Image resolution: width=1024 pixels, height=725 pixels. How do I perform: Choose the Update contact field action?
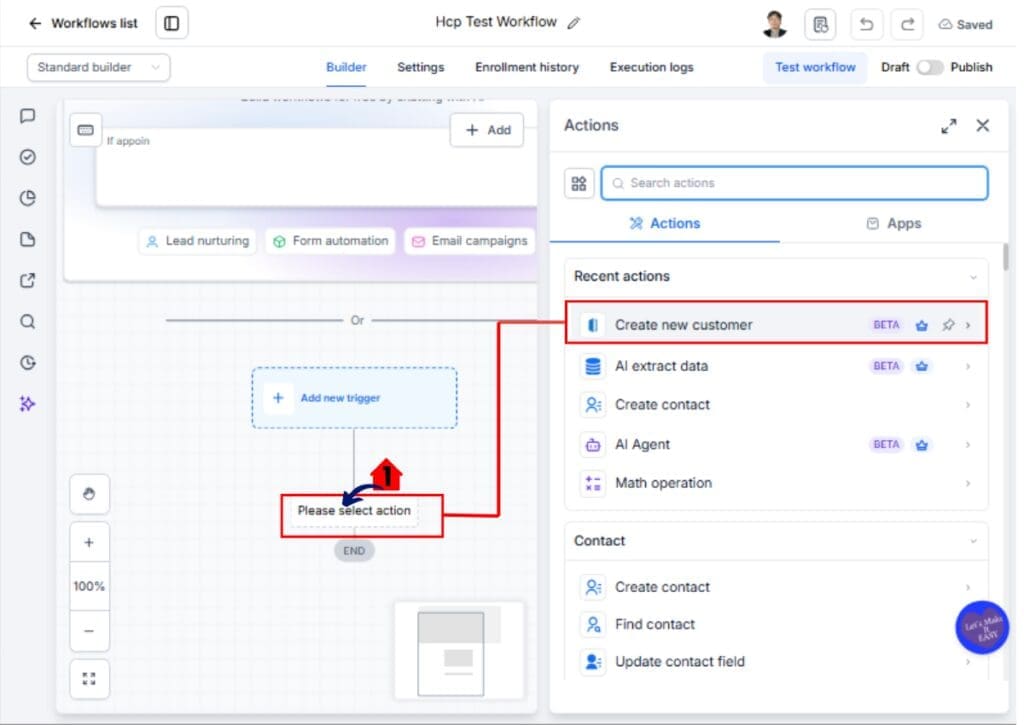pos(776,662)
